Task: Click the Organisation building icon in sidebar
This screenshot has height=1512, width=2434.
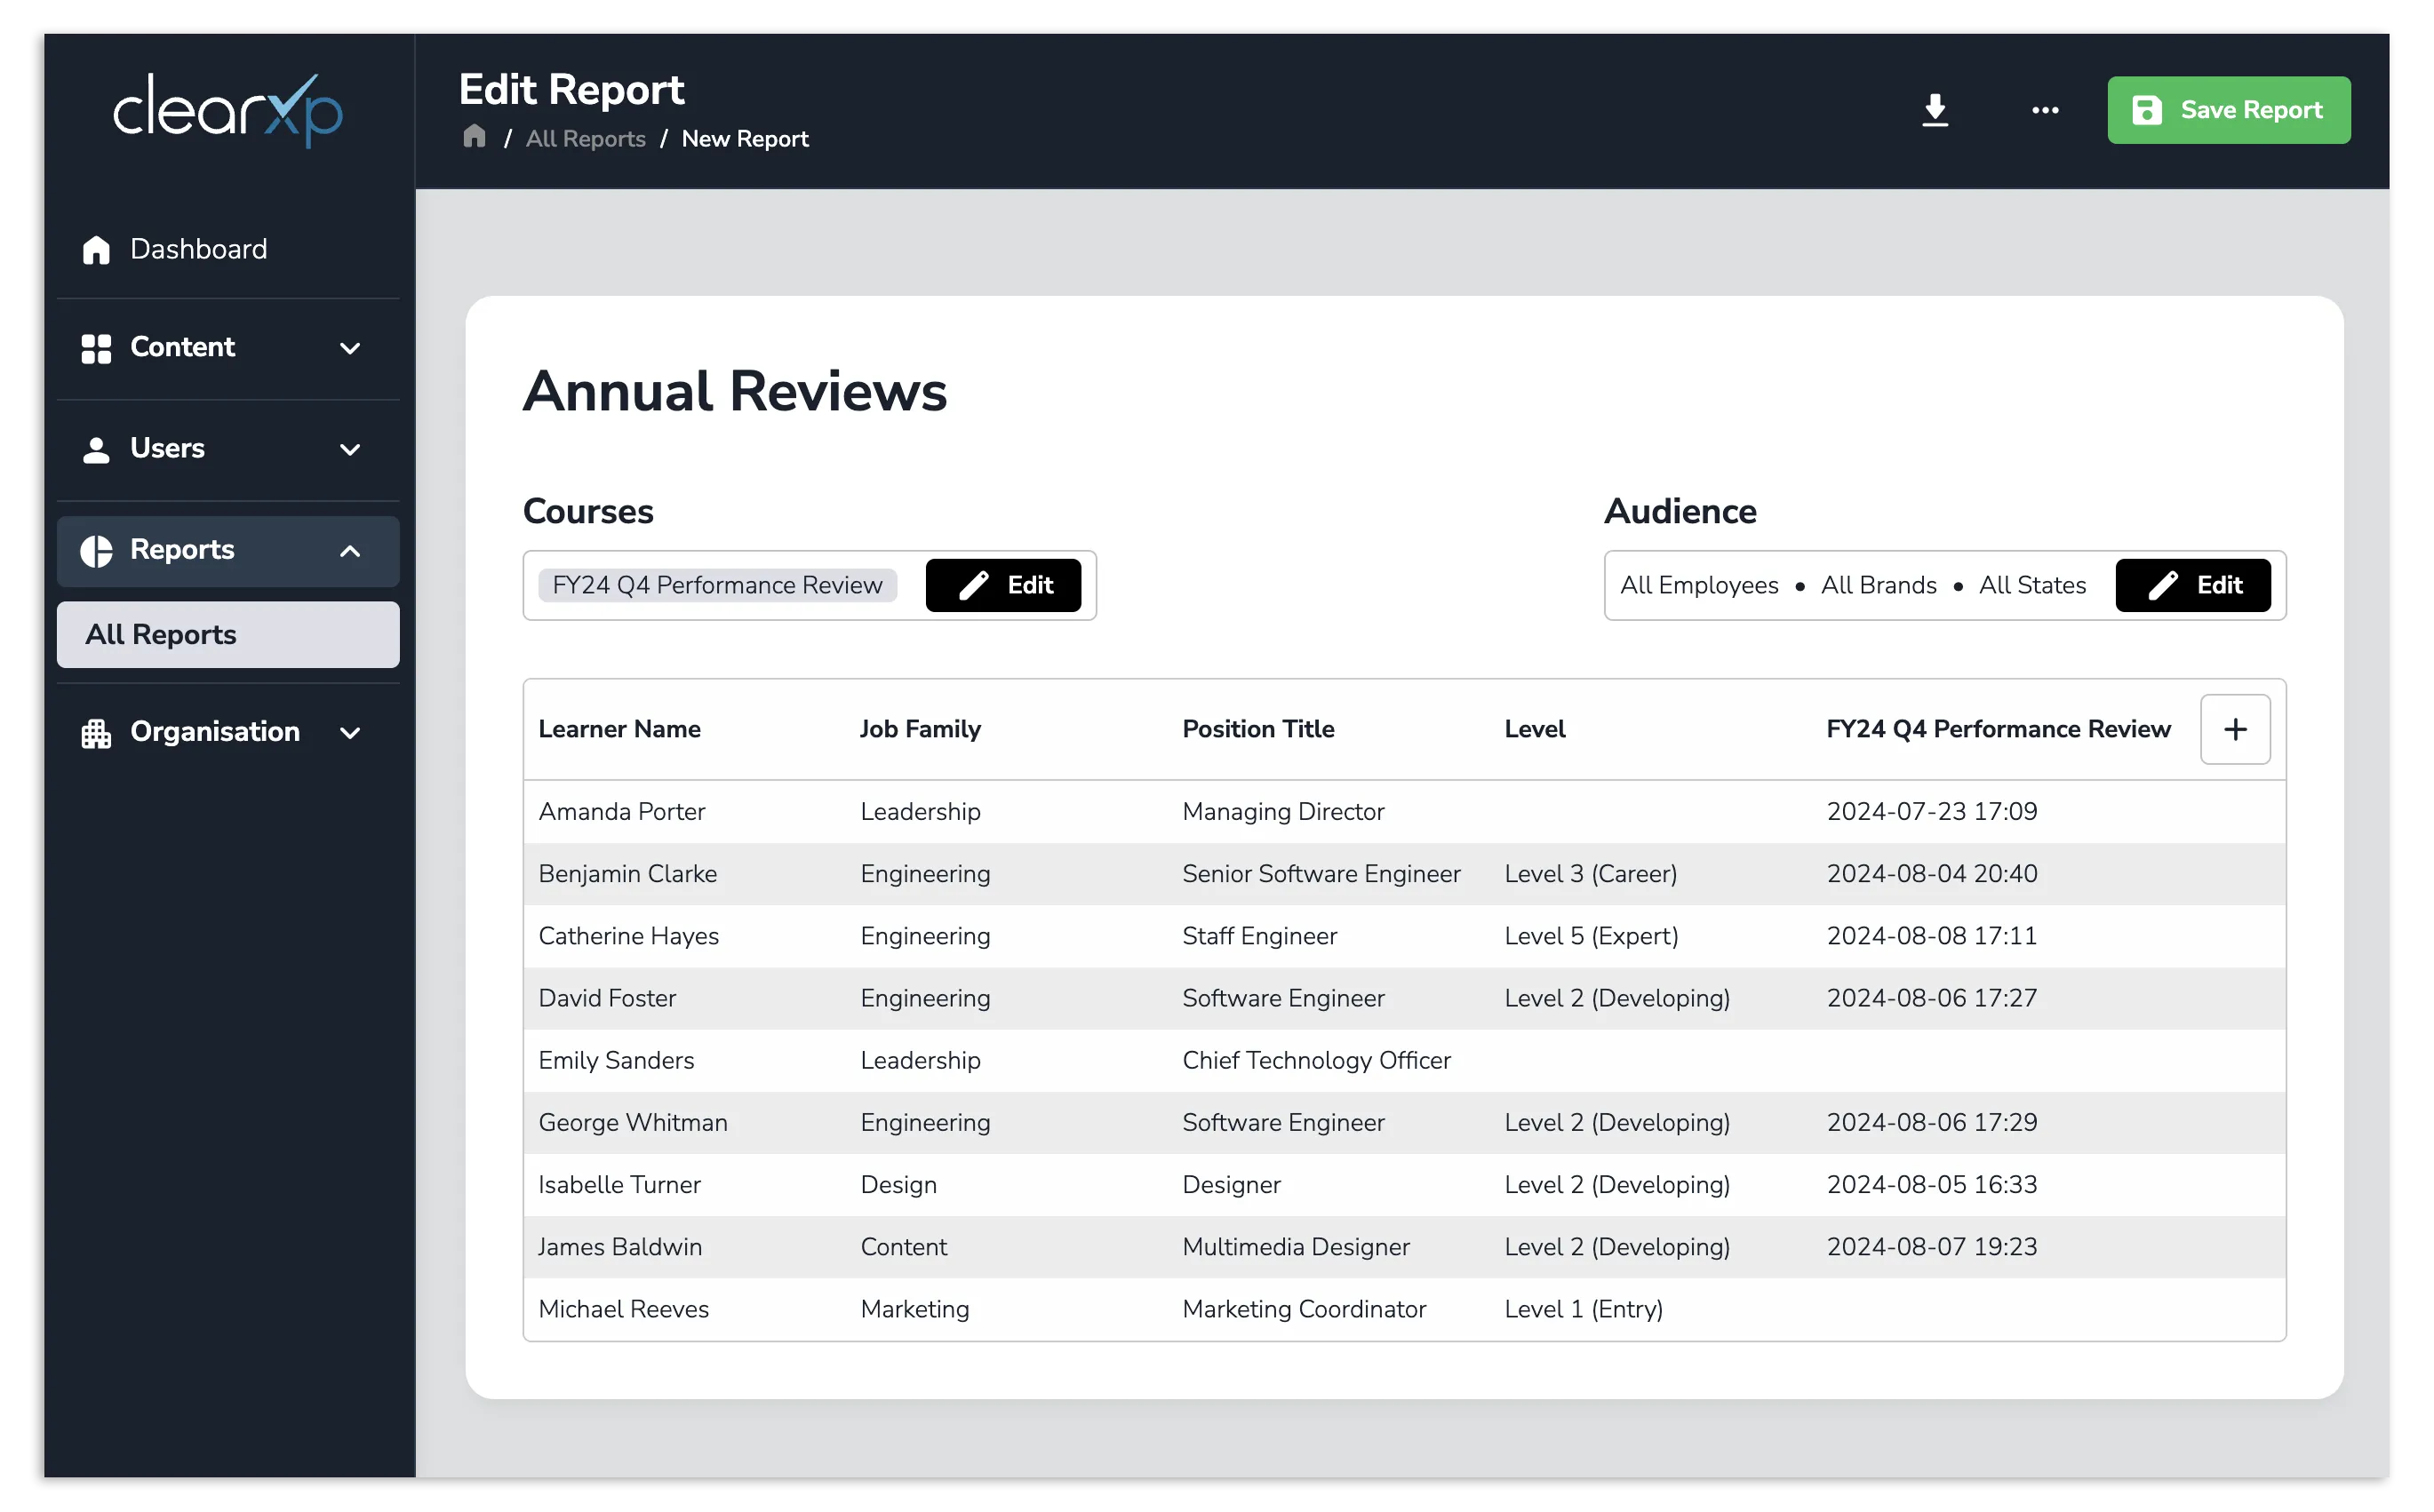Action: point(96,735)
